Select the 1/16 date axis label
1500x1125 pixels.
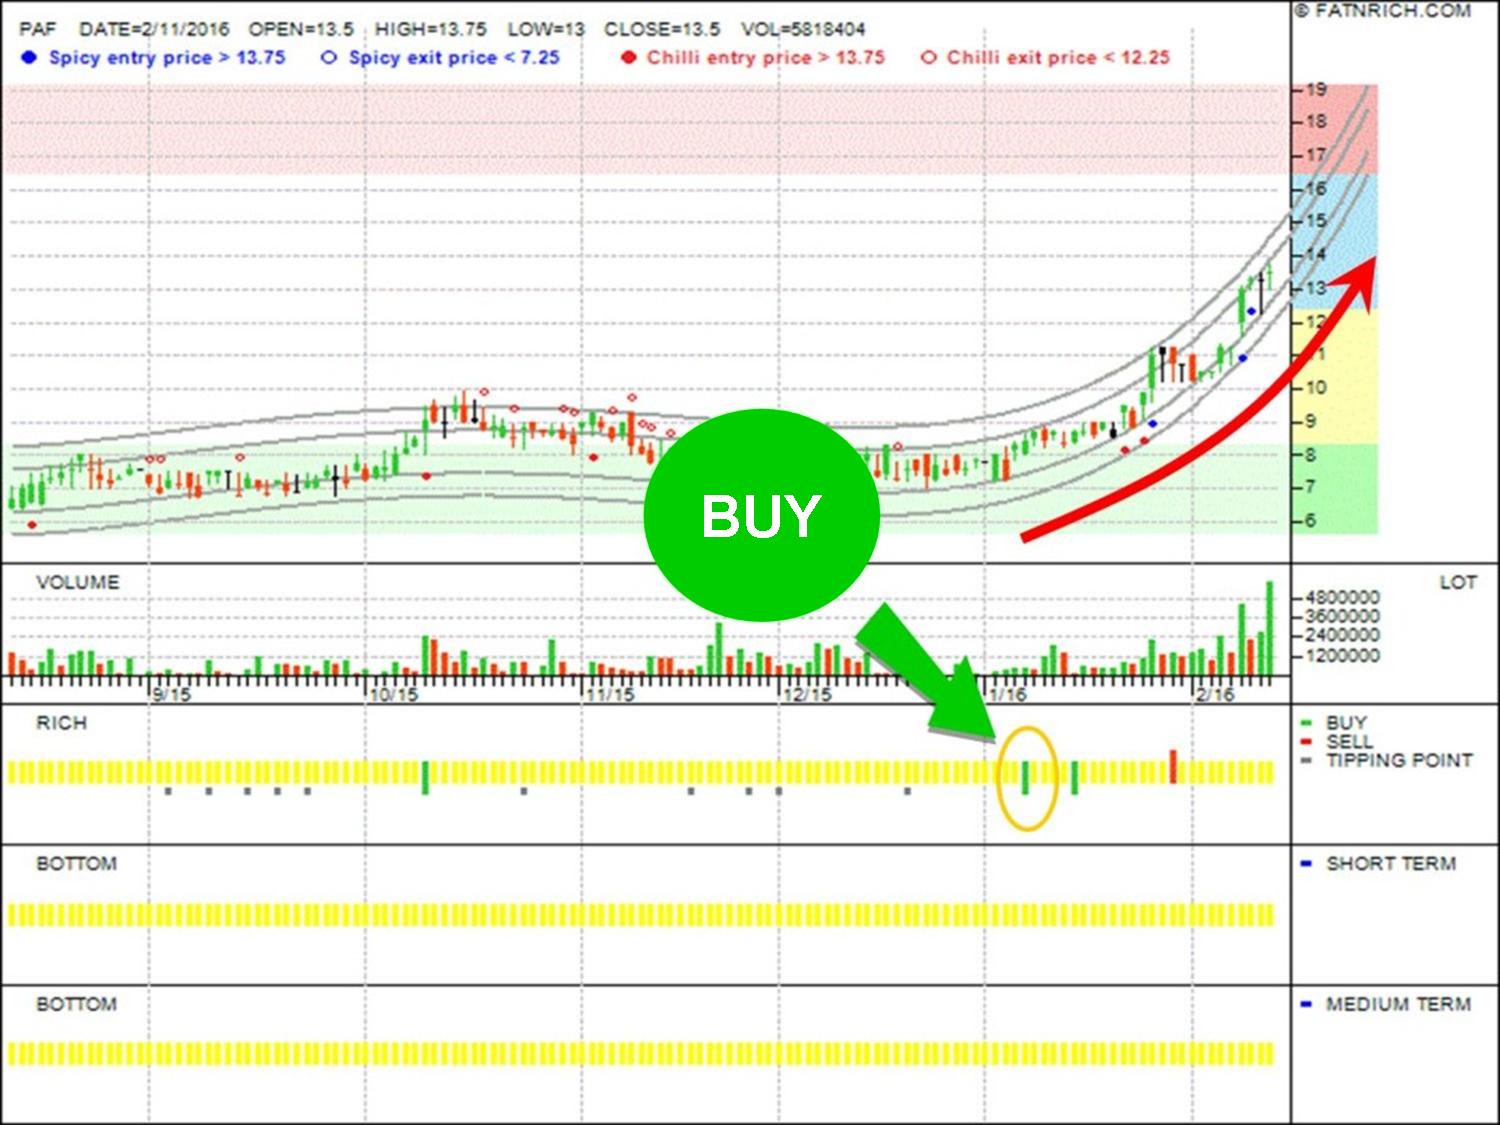tap(1007, 694)
